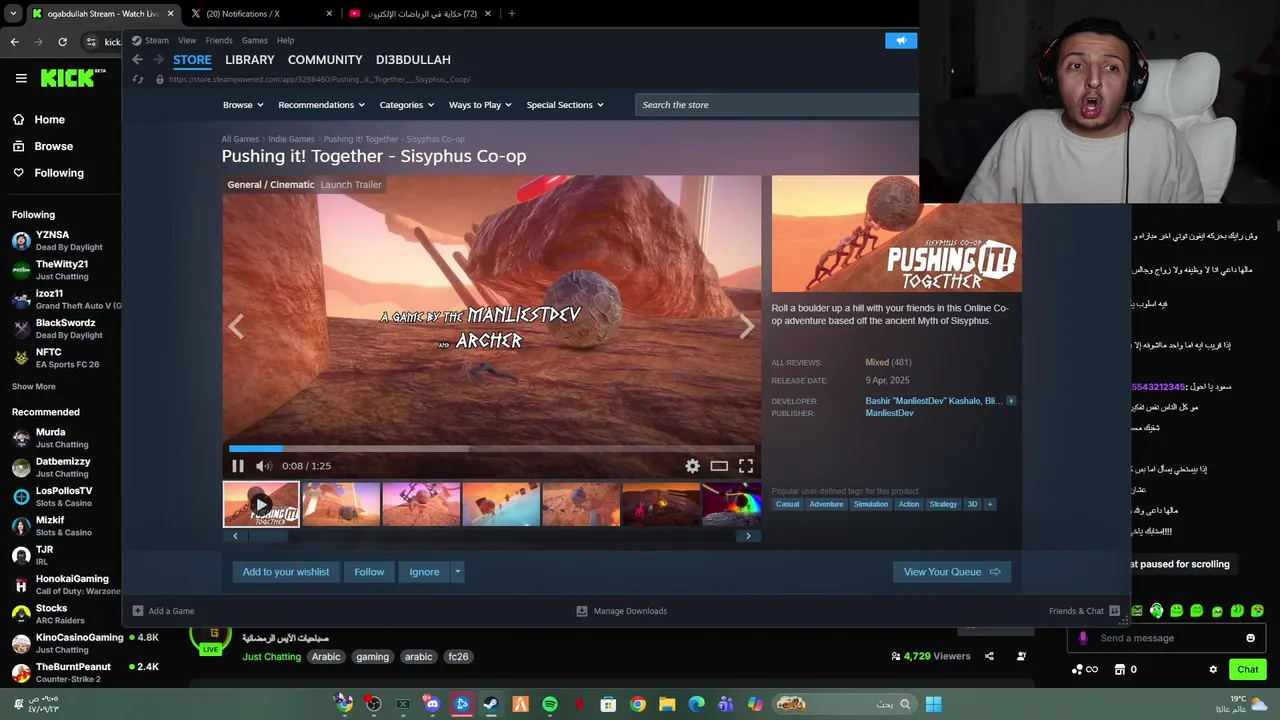Image resolution: width=1280 pixels, height=720 pixels.
Task: Open the Games menu in Steam
Action: point(254,41)
